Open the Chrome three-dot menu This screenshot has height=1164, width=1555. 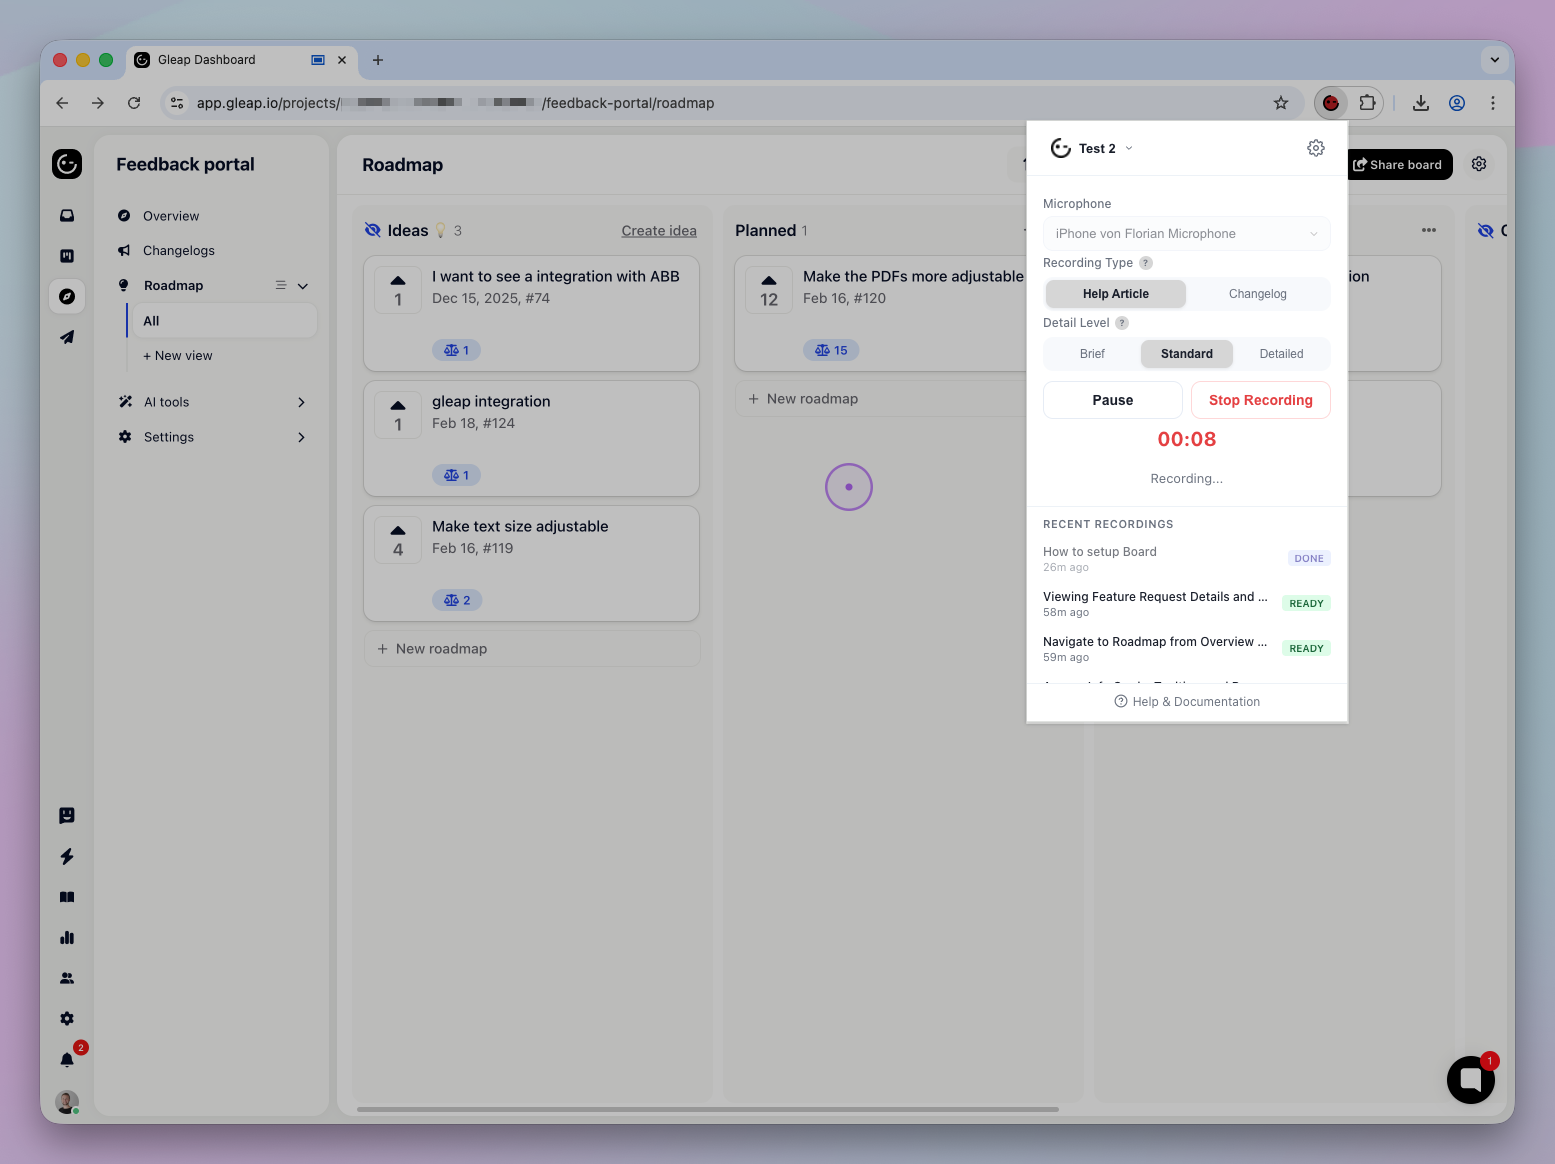pyautogui.click(x=1493, y=102)
